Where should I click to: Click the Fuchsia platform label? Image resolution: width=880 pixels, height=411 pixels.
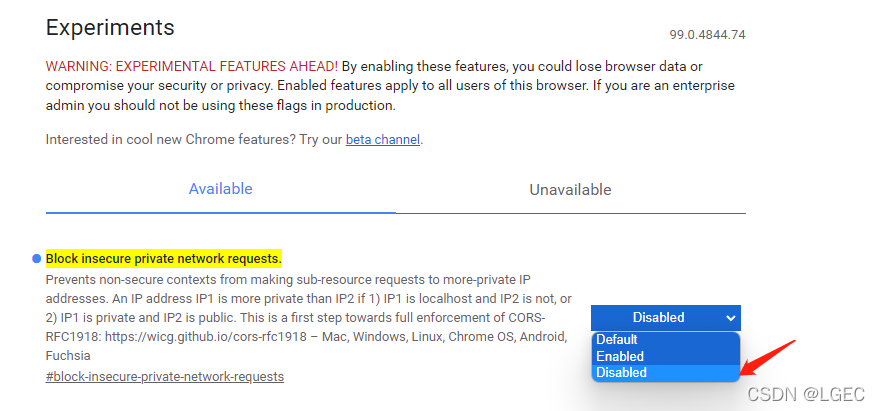point(68,356)
